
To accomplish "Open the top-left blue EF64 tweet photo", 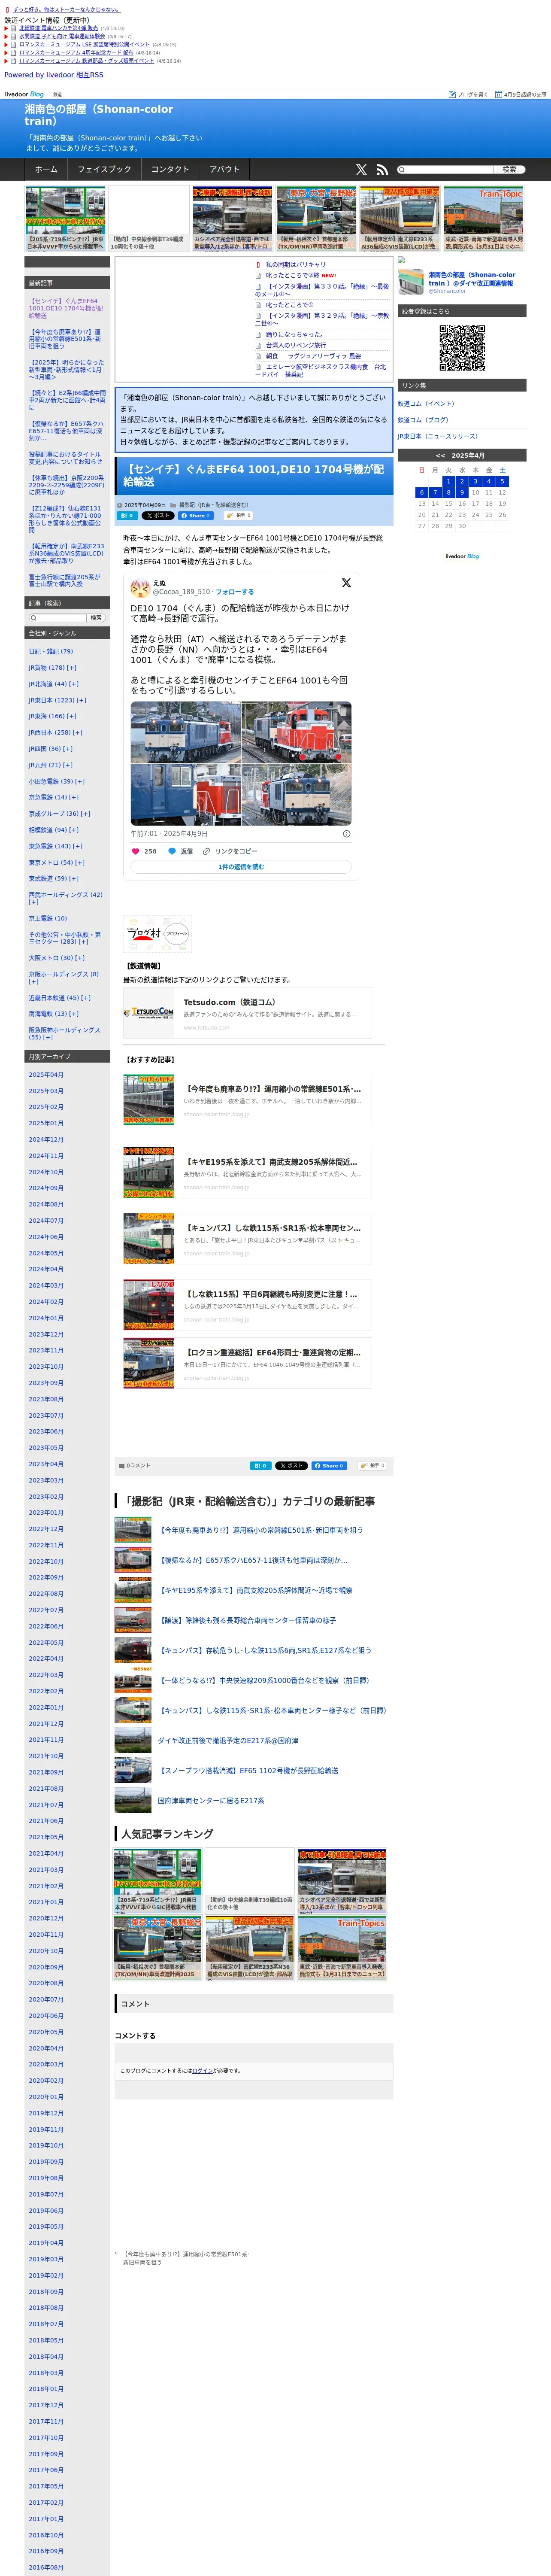I will point(186,731).
